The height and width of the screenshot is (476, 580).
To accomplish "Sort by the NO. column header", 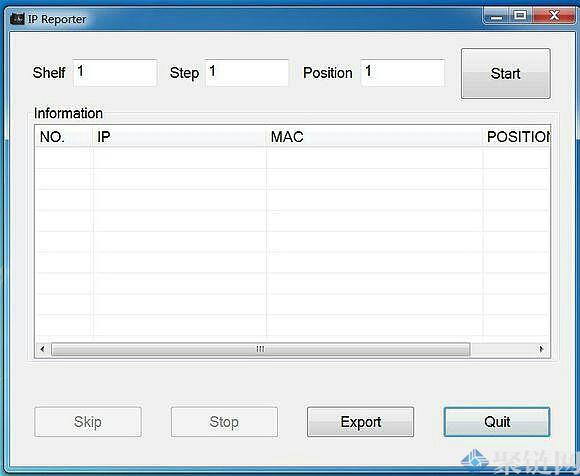I will click(x=63, y=137).
